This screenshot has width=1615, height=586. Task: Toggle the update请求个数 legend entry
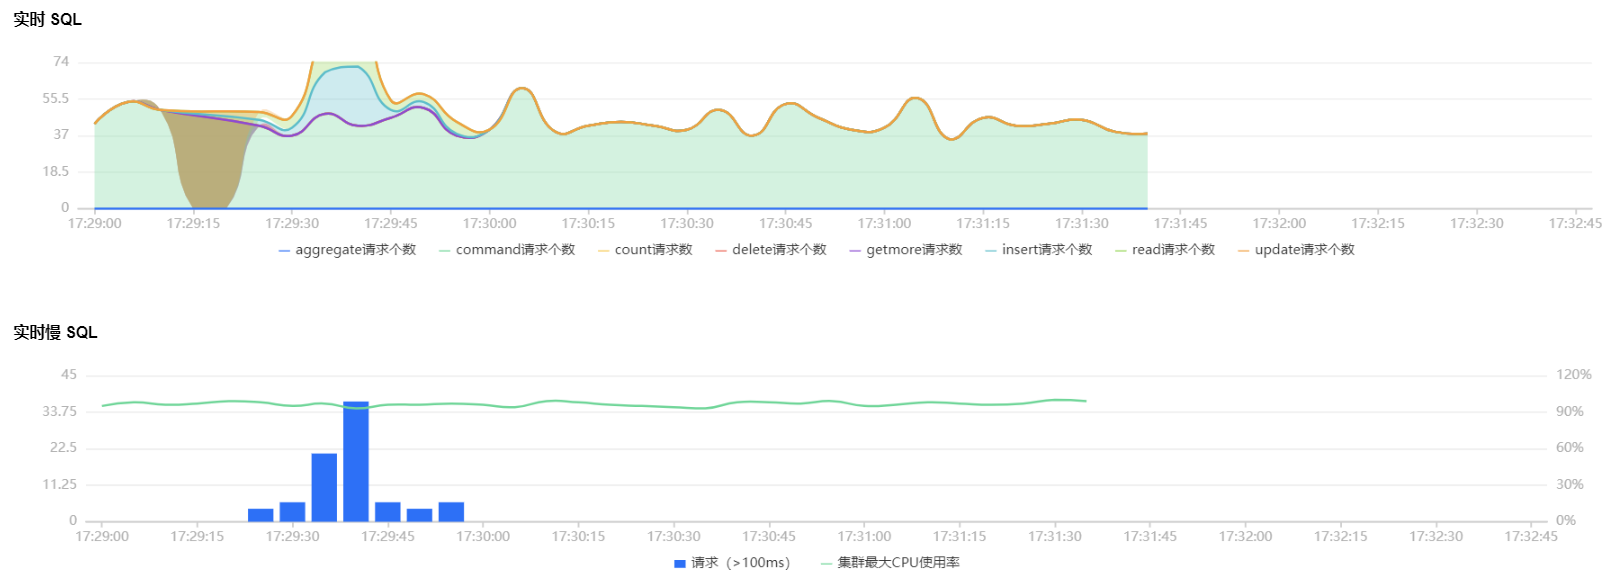pos(1296,250)
